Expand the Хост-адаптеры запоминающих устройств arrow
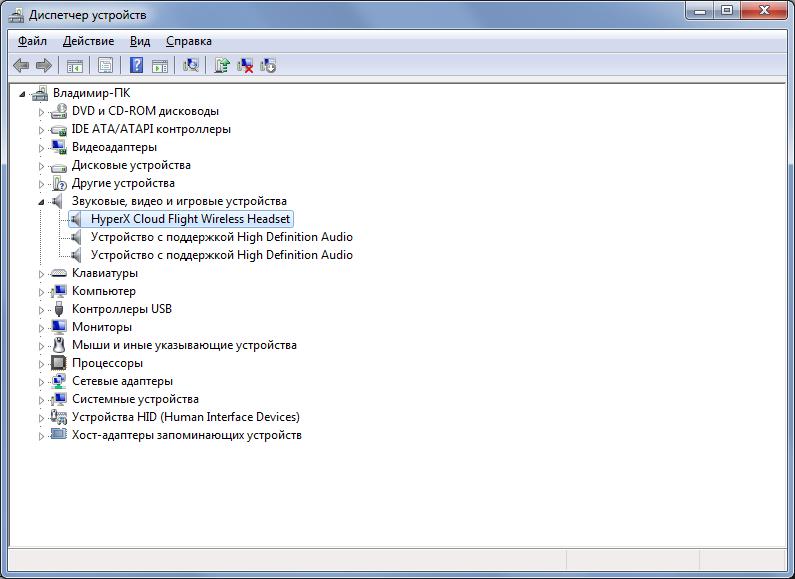The height and width of the screenshot is (579, 795). pos(42,436)
